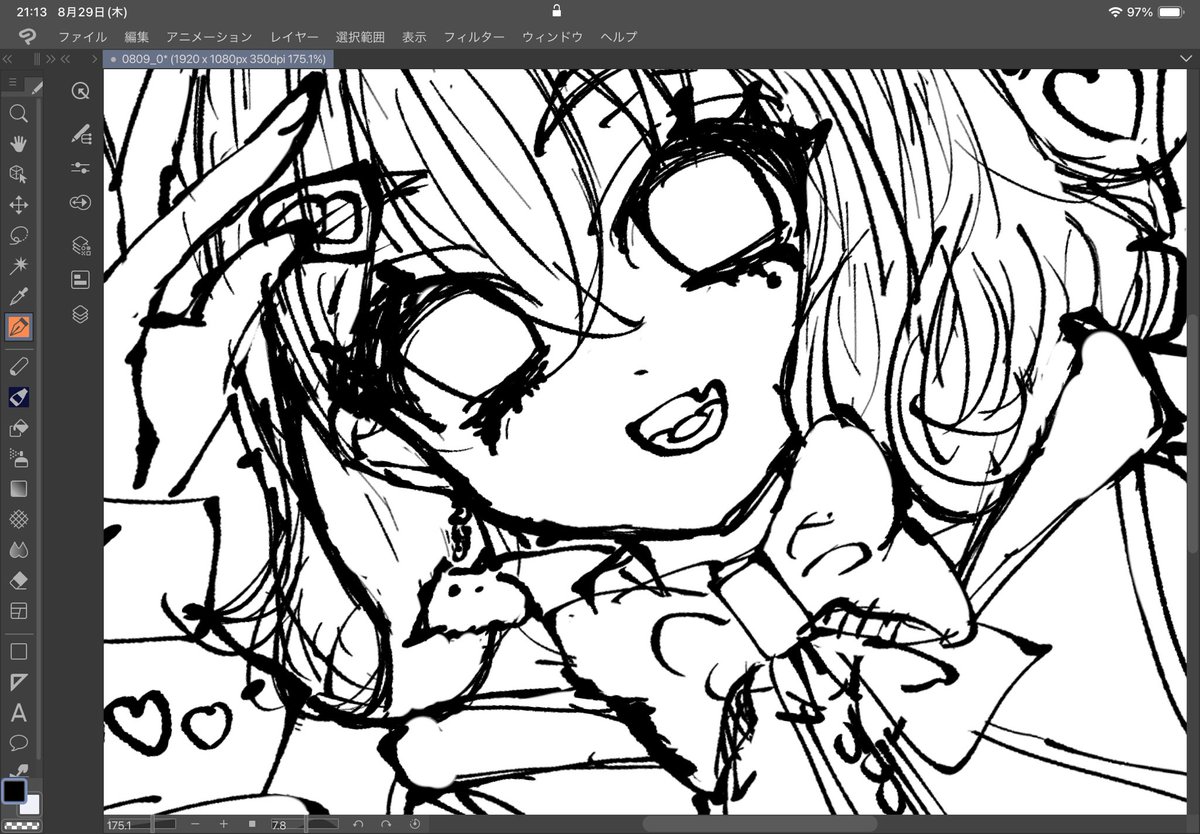Select the Eyedropper tool
Image resolution: width=1200 pixels, height=834 pixels.
(x=18, y=296)
